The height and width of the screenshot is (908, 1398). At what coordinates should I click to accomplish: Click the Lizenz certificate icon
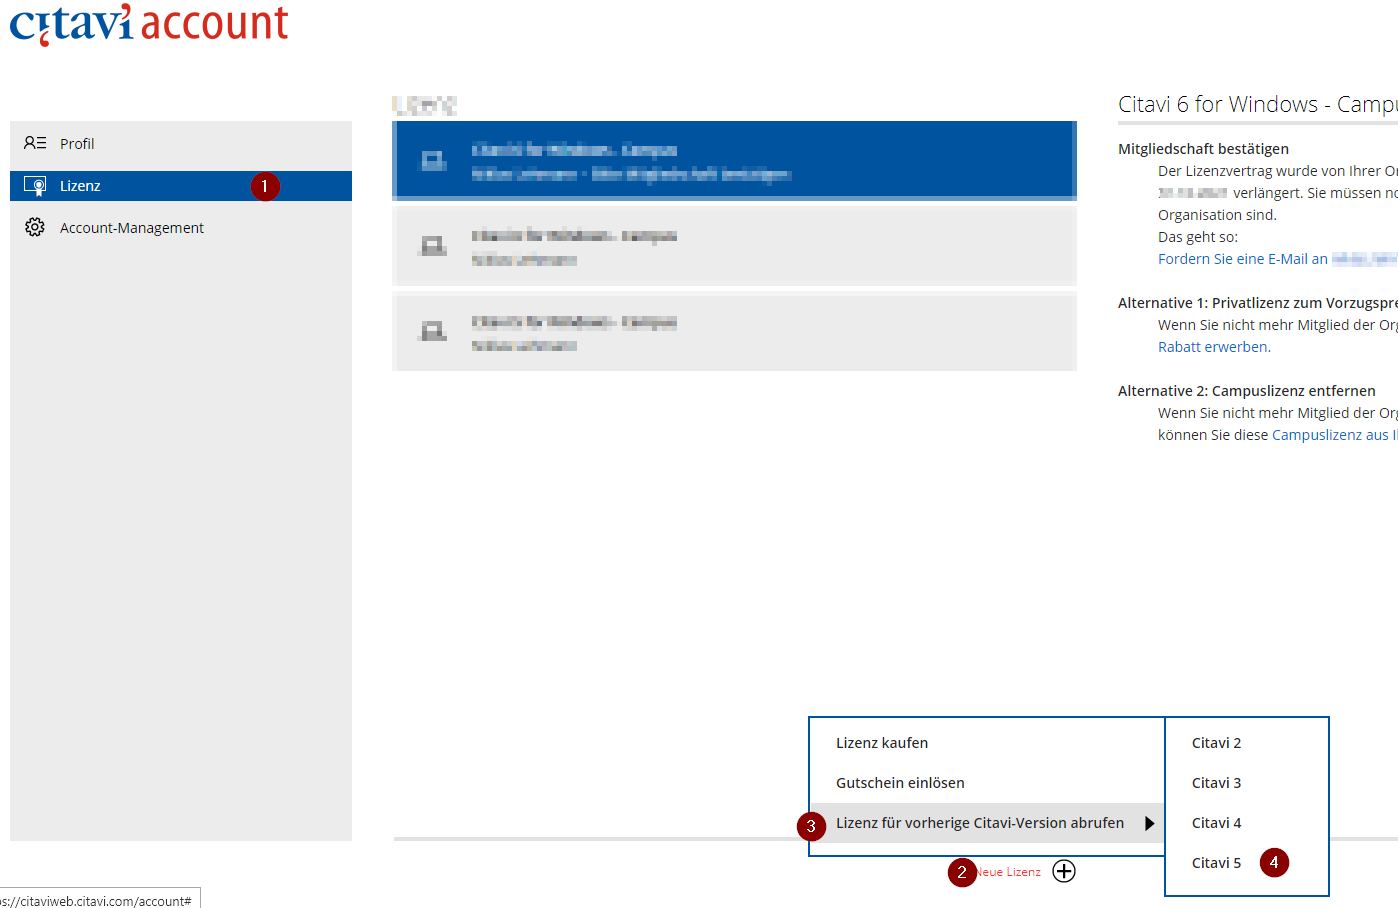pyautogui.click(x=35, y=186)
